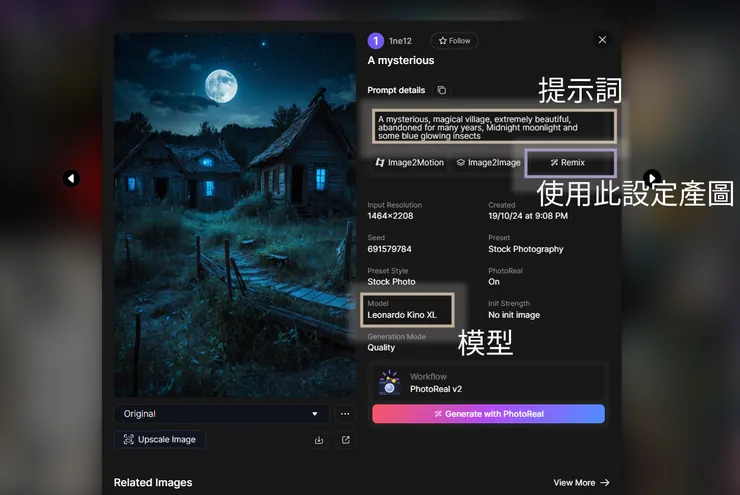This screenshot has height=495, width=740.
Task: Follow the user 1ne12
Action: 454,41
